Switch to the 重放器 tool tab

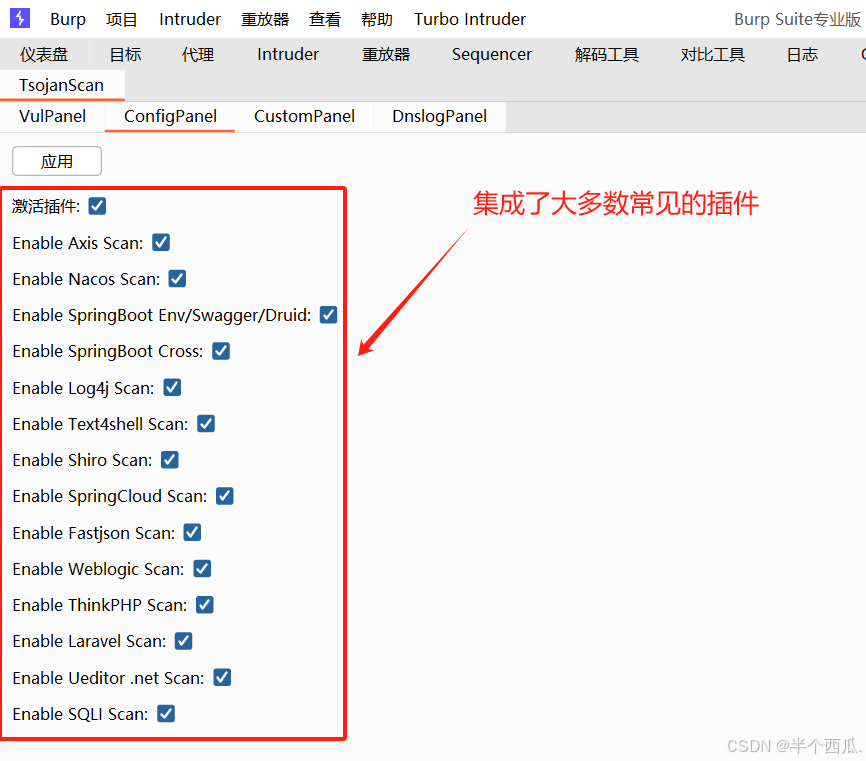coord(386,54)
